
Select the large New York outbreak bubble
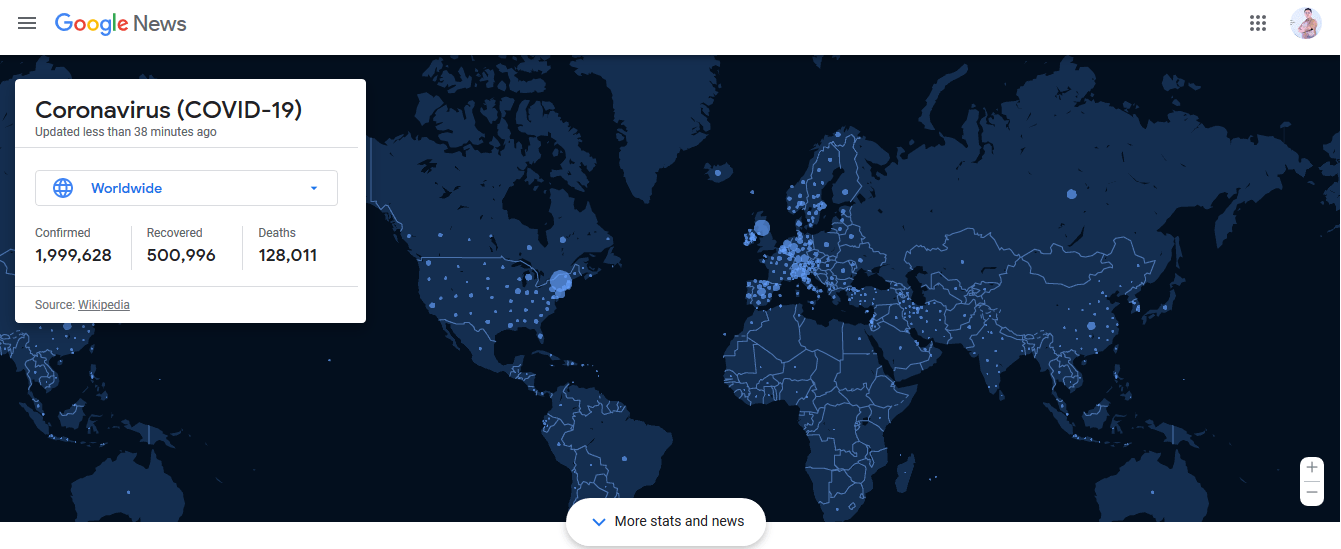(561, 283)
